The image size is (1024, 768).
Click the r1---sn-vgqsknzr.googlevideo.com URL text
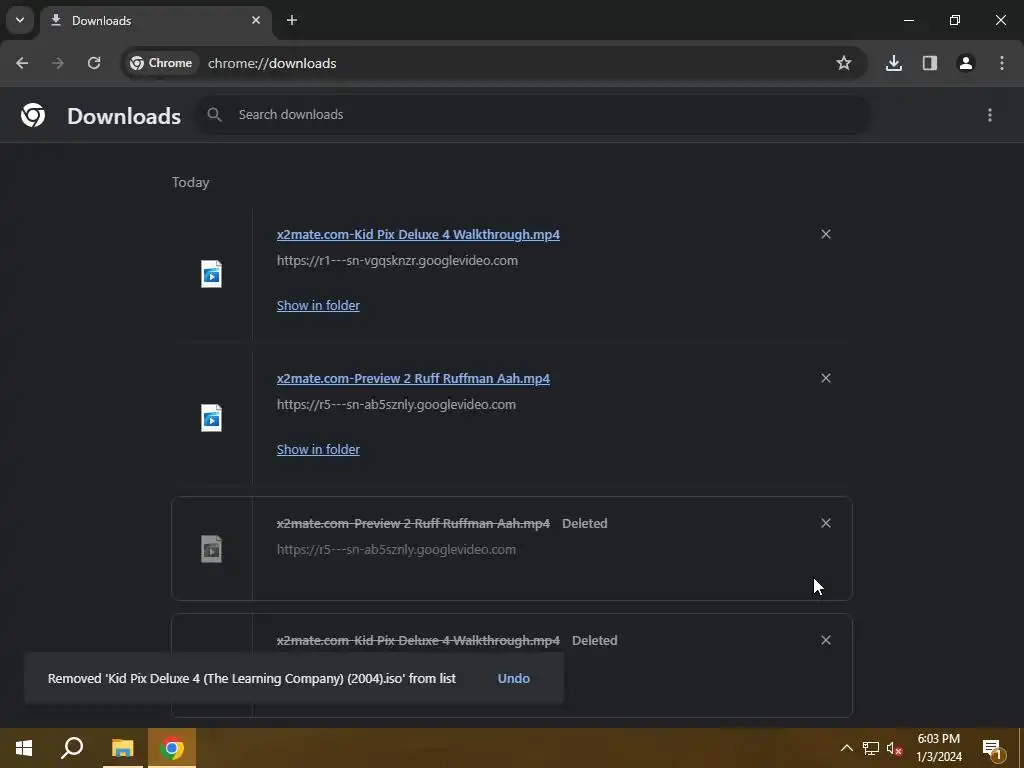pos(397,261)
